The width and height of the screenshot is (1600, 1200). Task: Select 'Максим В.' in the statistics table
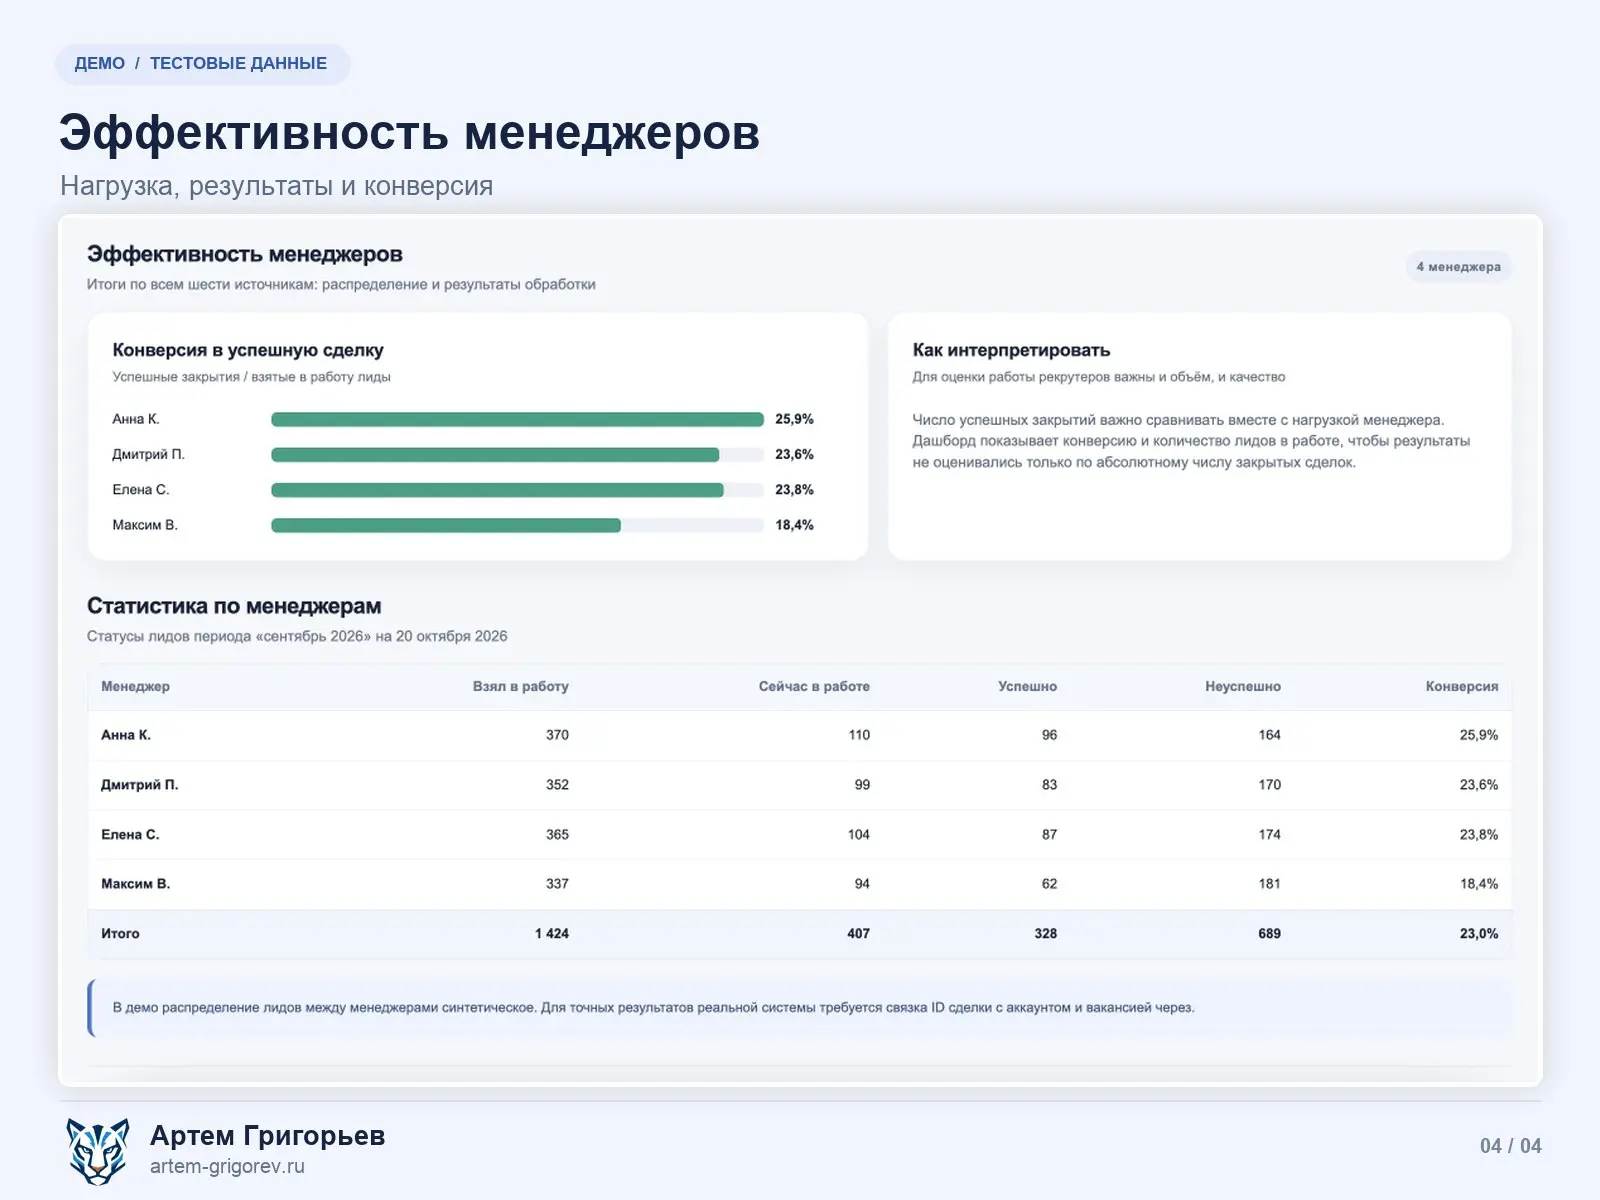coord(136,884)
